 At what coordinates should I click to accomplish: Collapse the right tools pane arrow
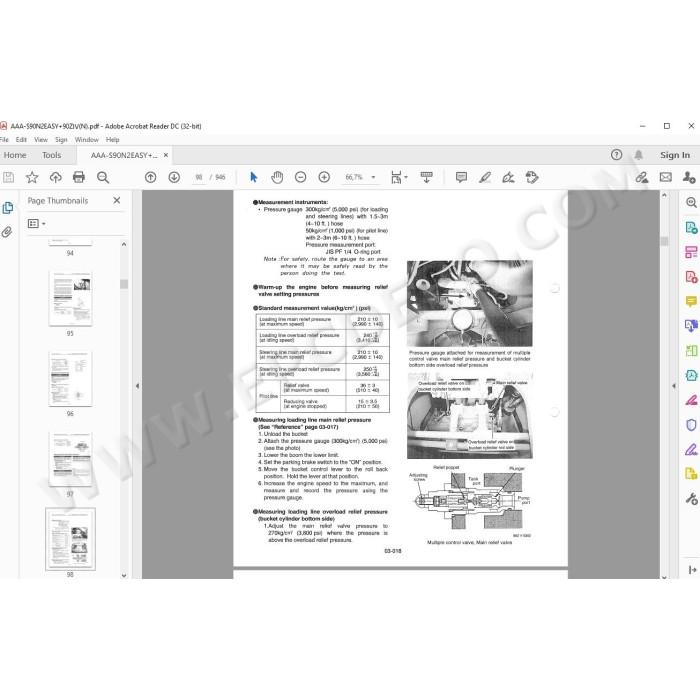coord(674,386)
